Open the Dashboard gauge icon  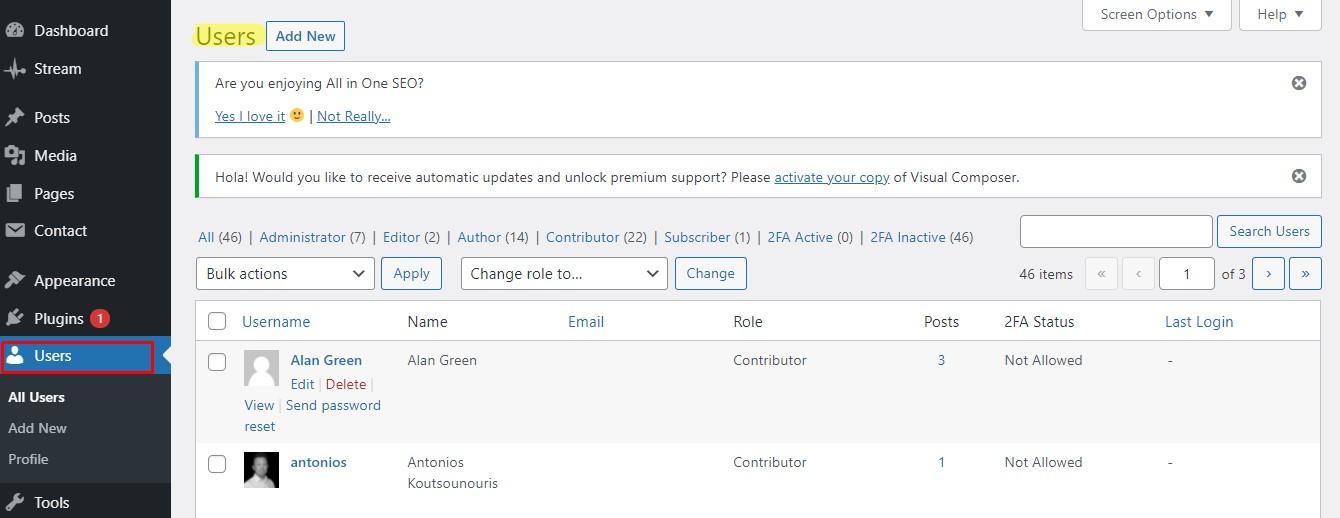[x=14, y=31]
